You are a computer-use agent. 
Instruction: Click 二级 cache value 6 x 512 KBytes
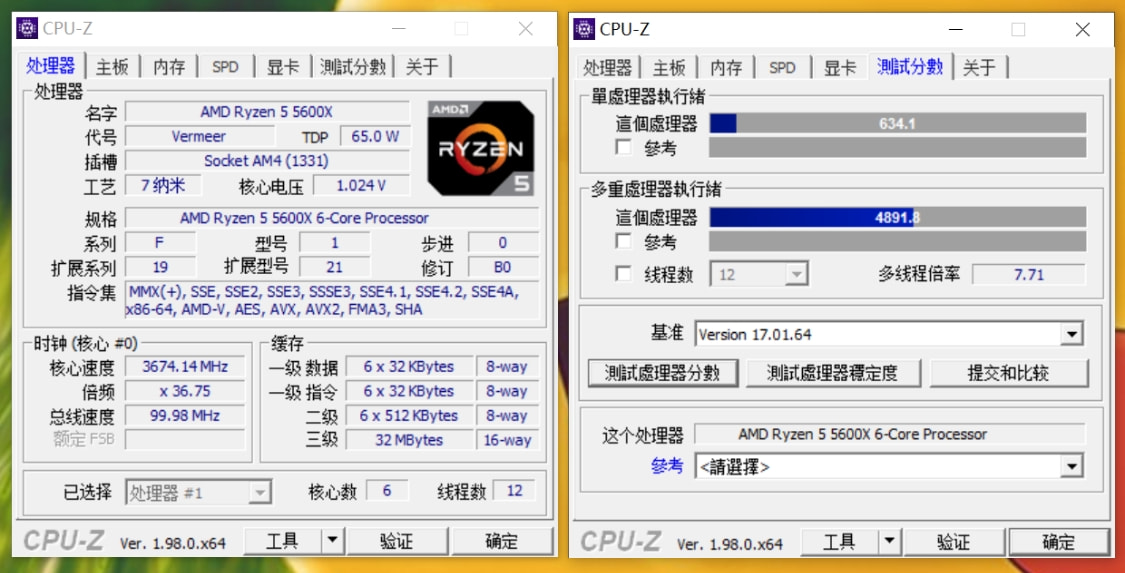[409, 415]
